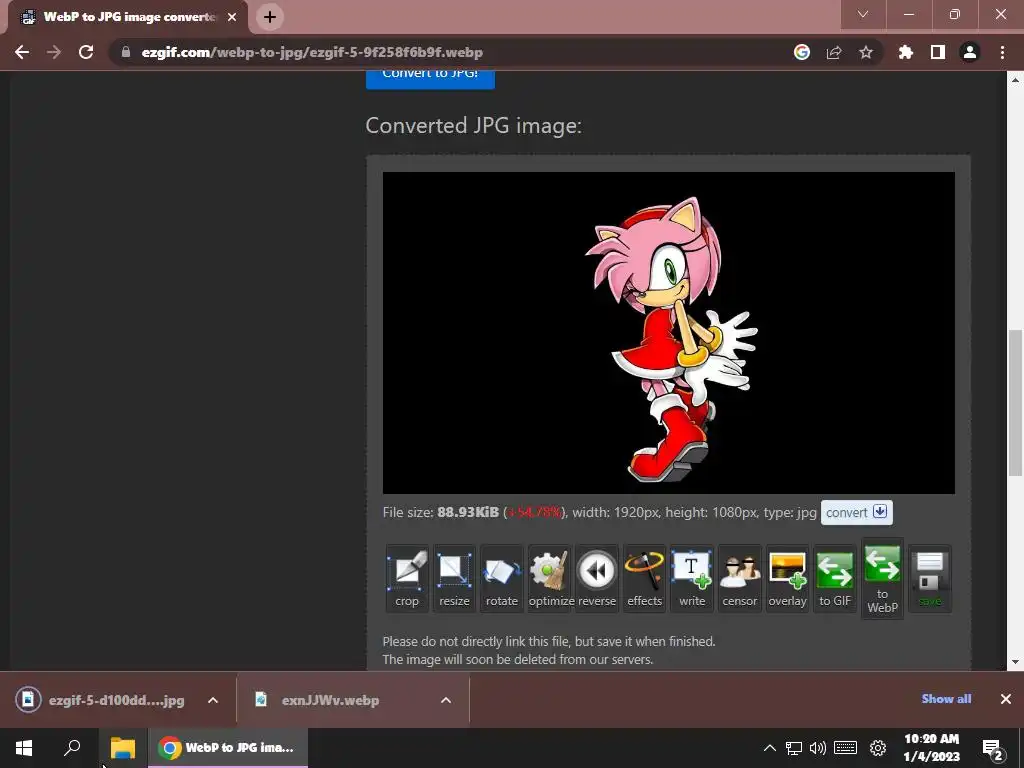
Task: Select the write text tool
Action: point(692,578)
